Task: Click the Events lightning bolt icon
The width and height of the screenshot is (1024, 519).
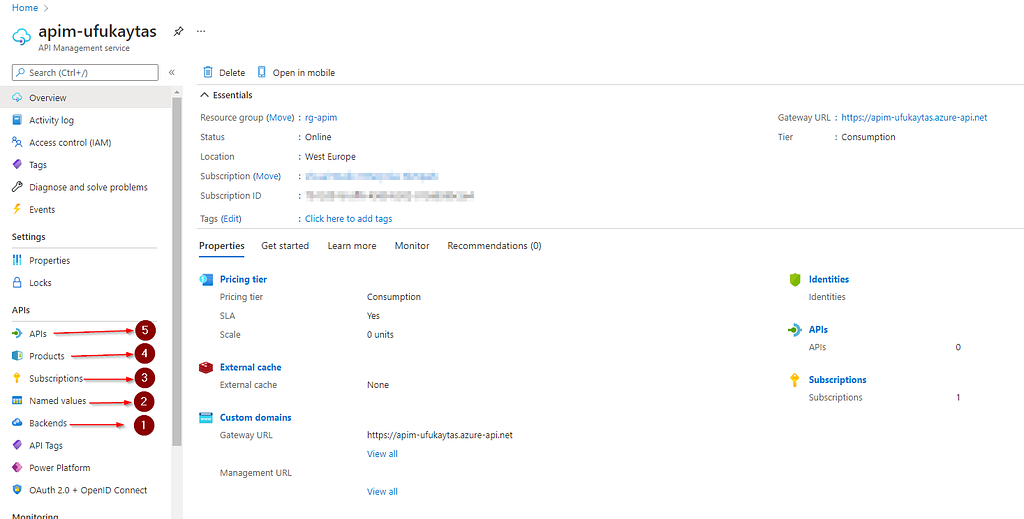Action: click(x=18, y=210)
